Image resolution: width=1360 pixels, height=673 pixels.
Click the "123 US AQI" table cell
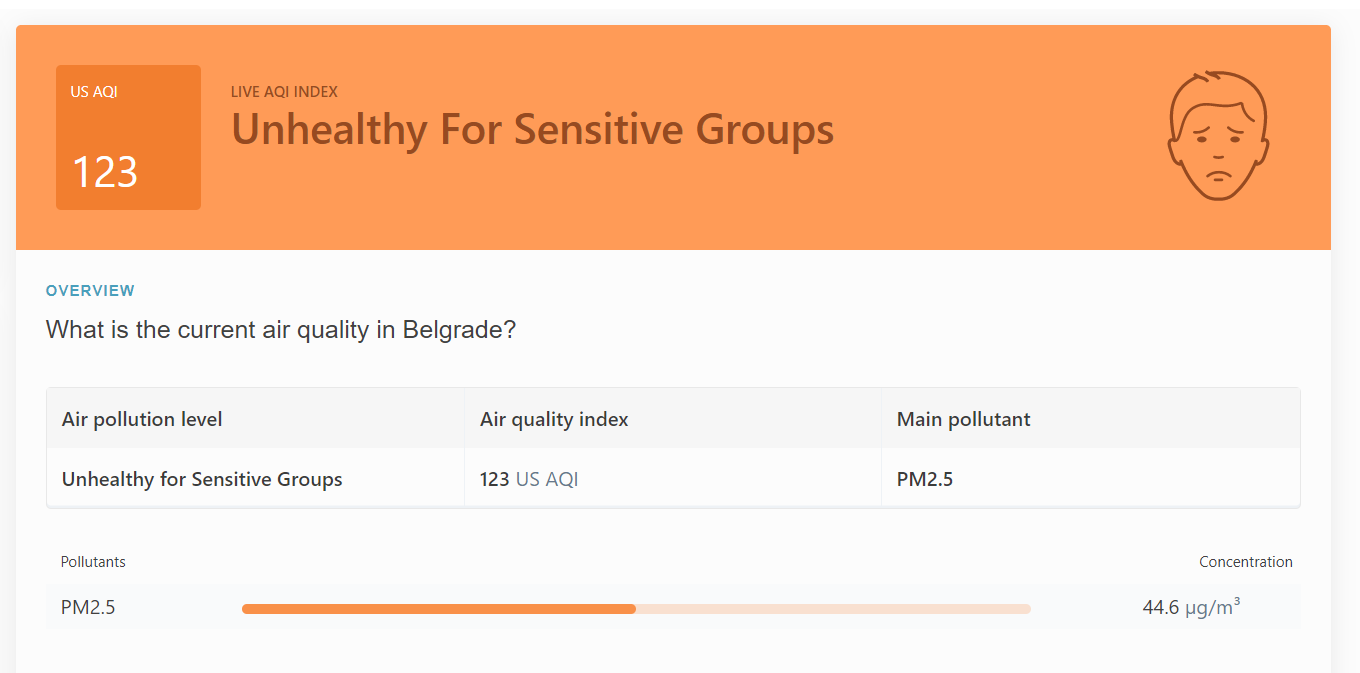(x=529, y=479)
